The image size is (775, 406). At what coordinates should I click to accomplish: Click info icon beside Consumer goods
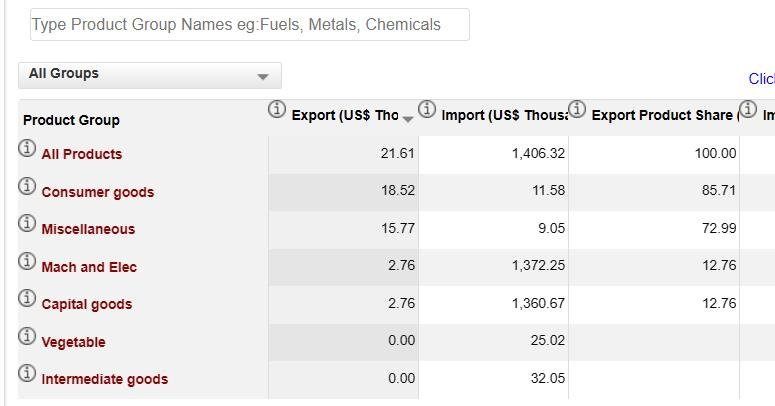[27, 187]
